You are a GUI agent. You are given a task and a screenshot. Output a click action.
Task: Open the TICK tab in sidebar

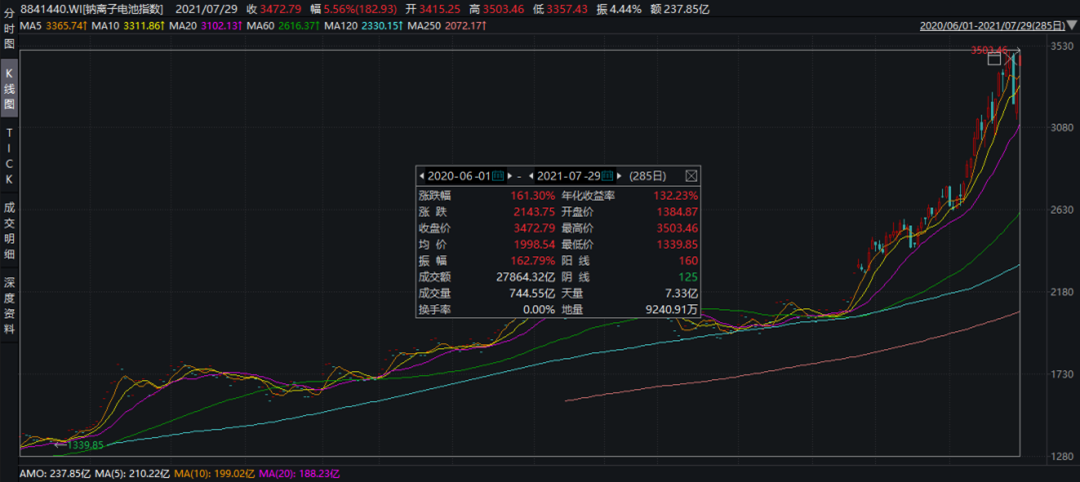(9, 155)
